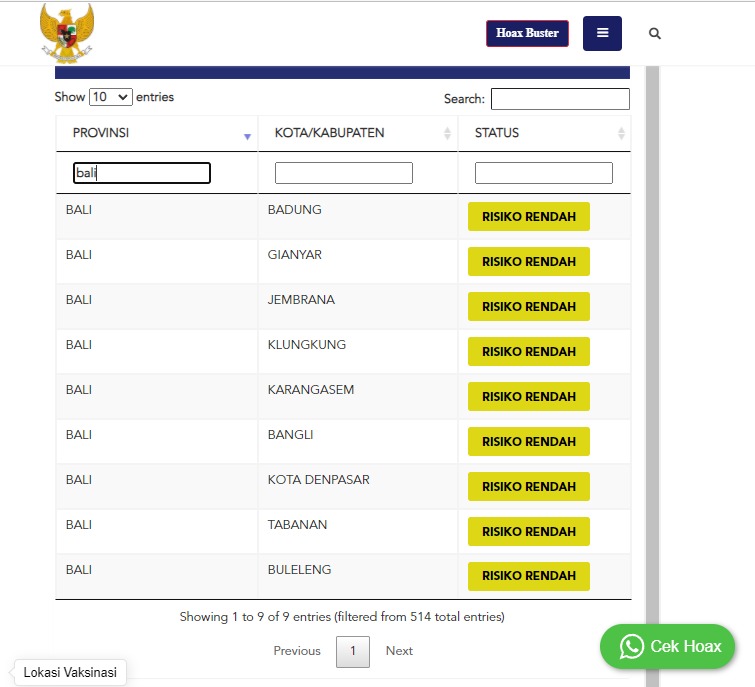Go to the Next page

399,651
